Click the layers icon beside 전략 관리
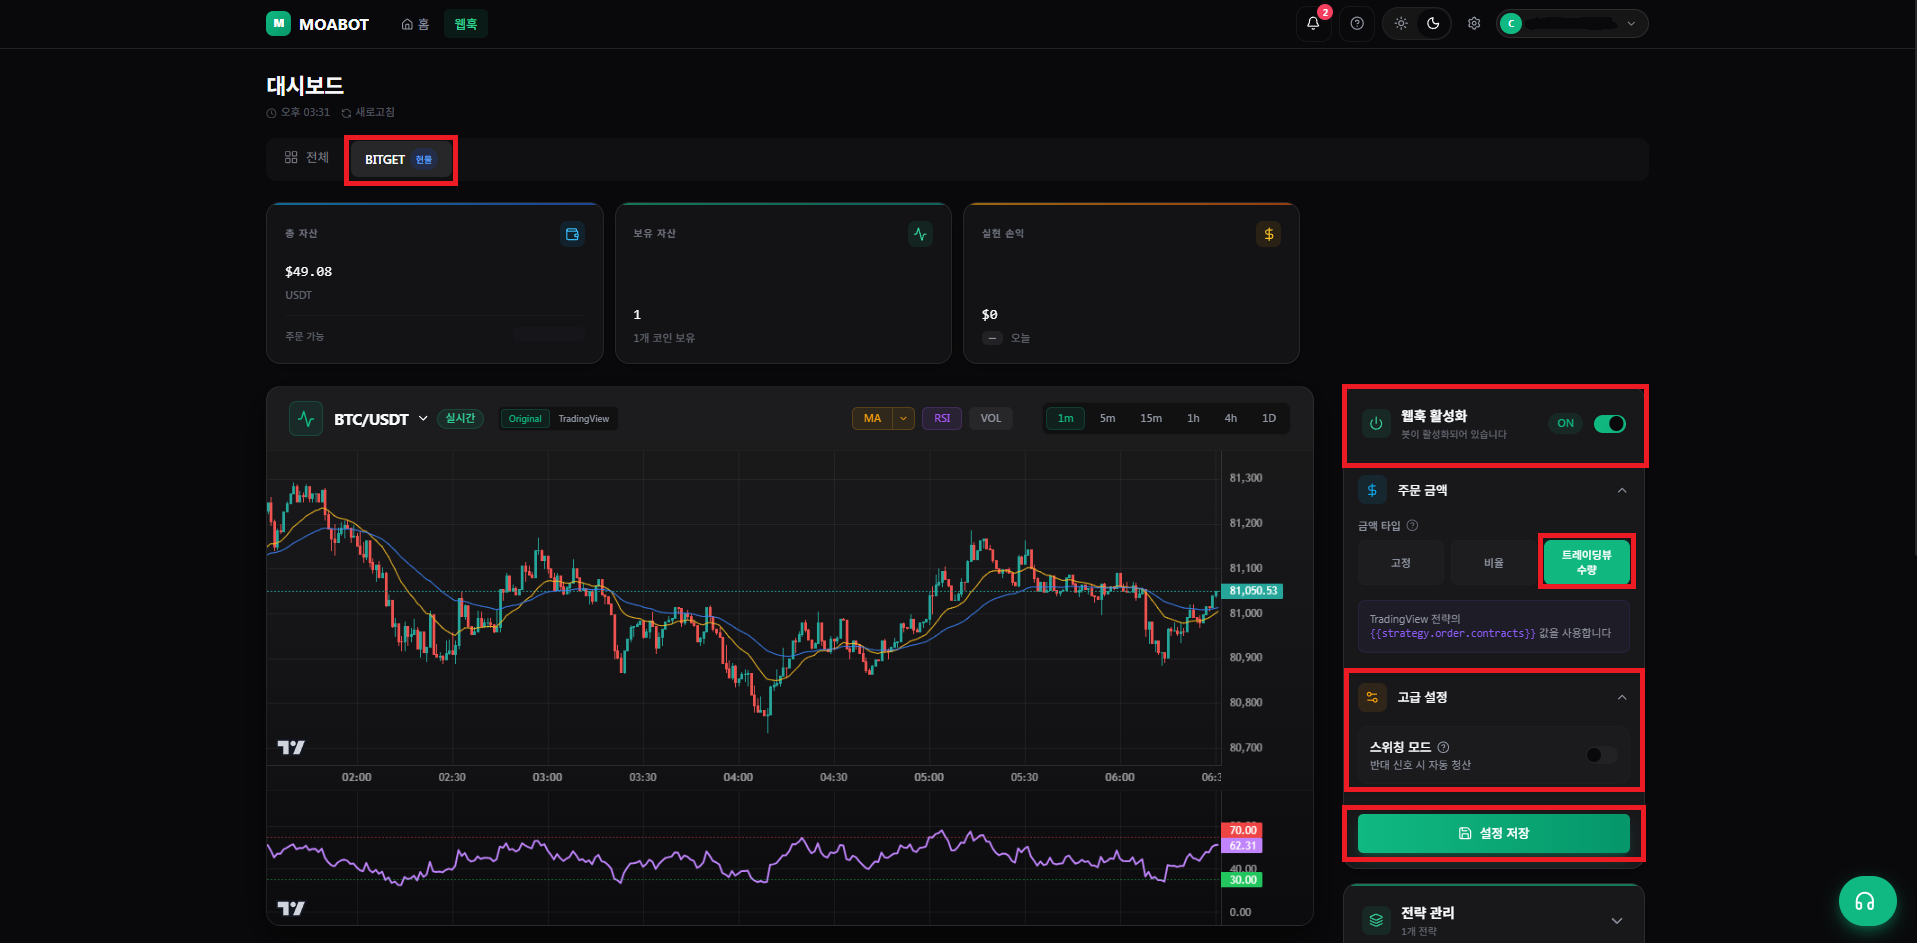Image resolution: width=1917 pixels, height=943 pixels. click(x=1376, y=920)
